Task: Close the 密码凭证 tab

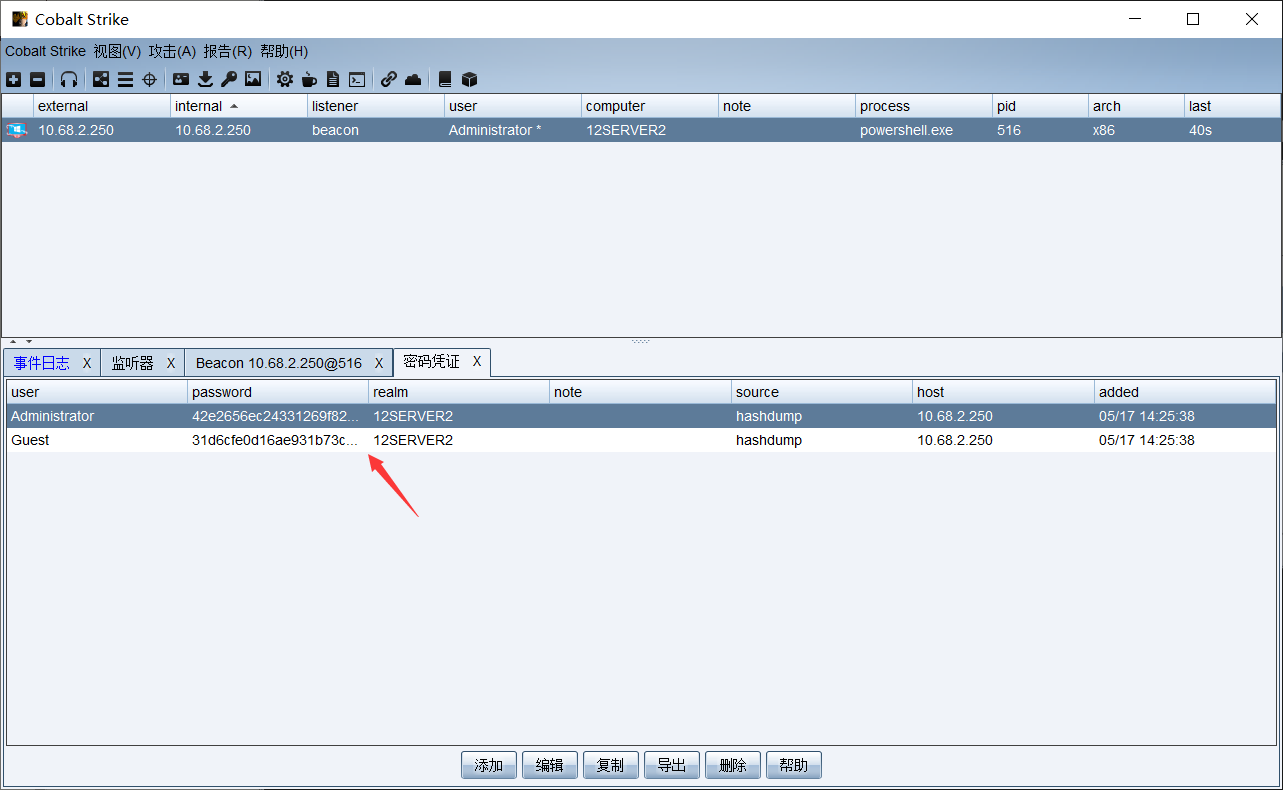Action: [477, 361]
